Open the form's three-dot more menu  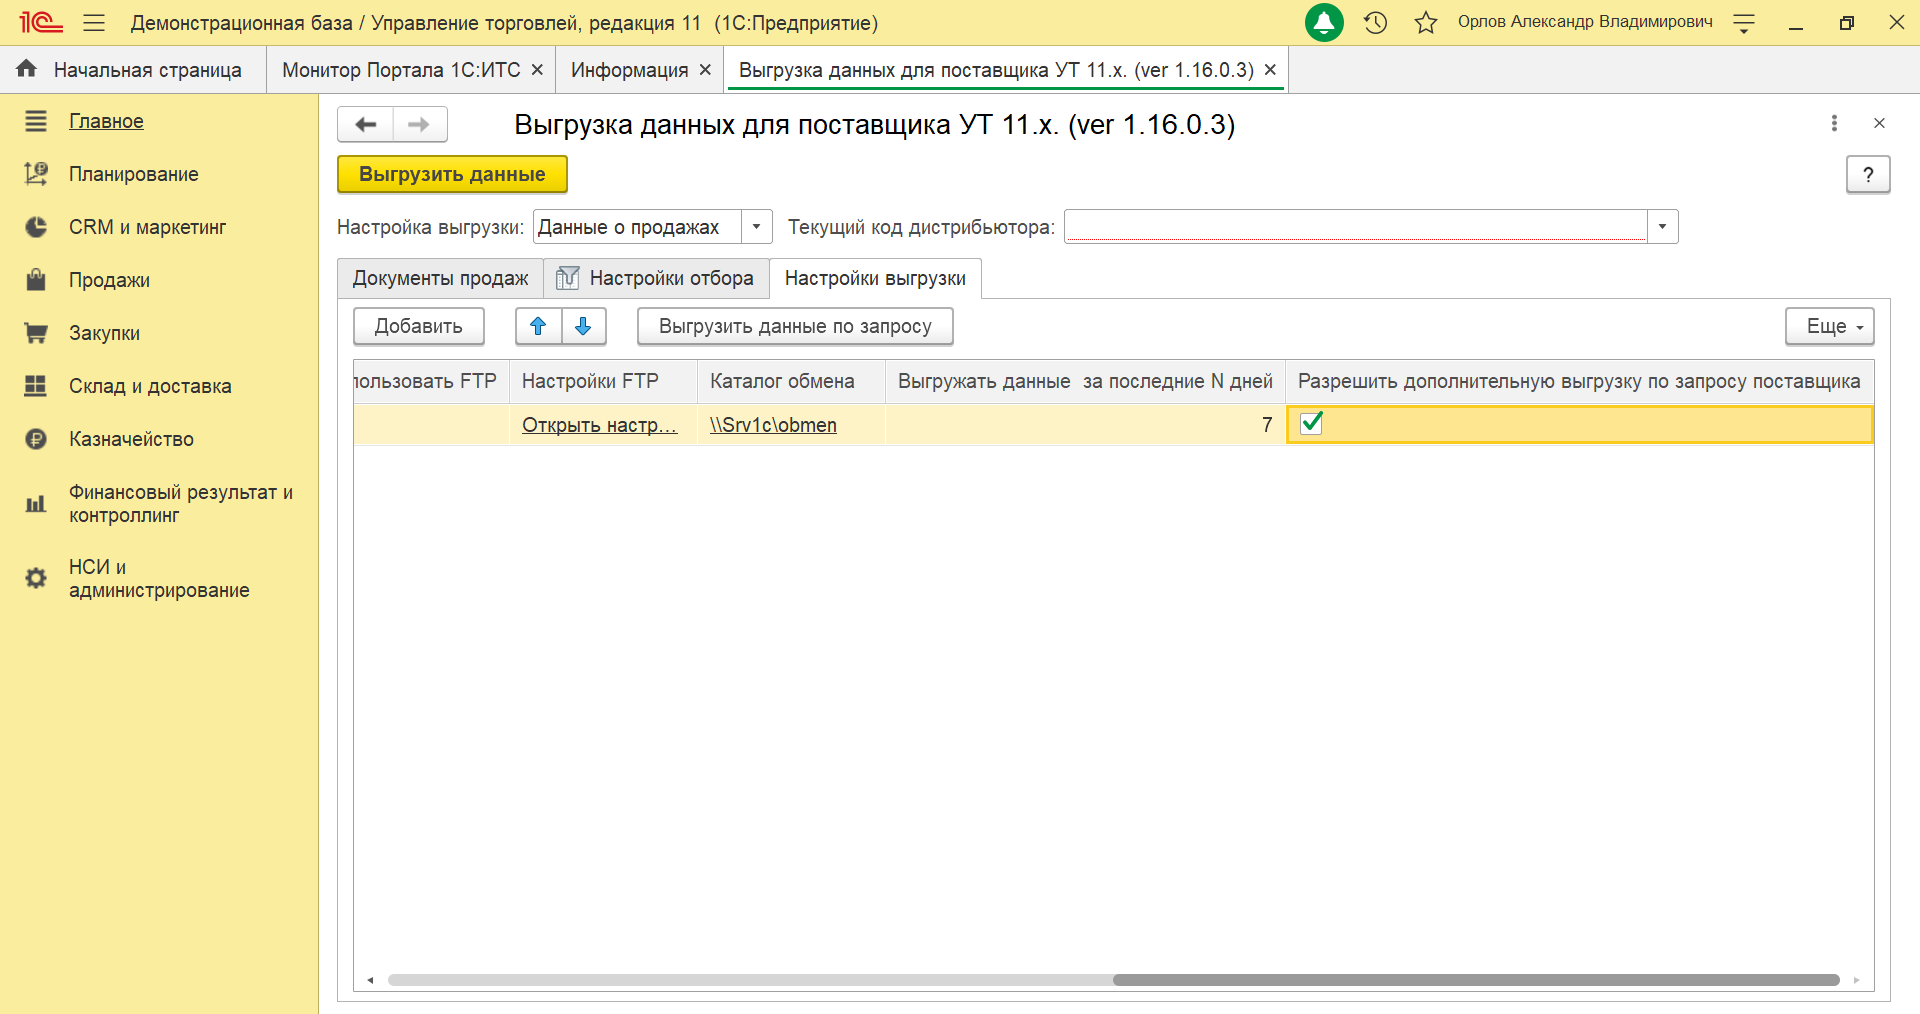tap(1834, 123)
